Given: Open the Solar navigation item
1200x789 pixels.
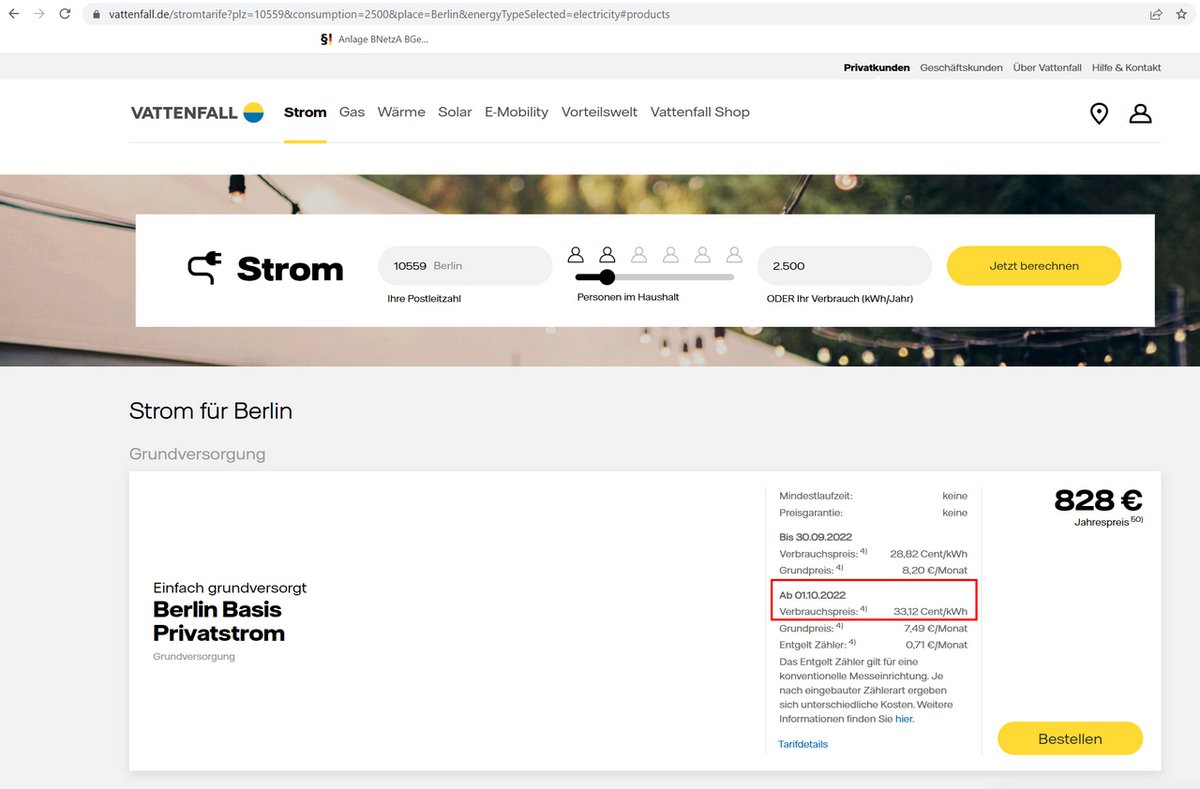Looking at the screenshot, I should [455, 112].
